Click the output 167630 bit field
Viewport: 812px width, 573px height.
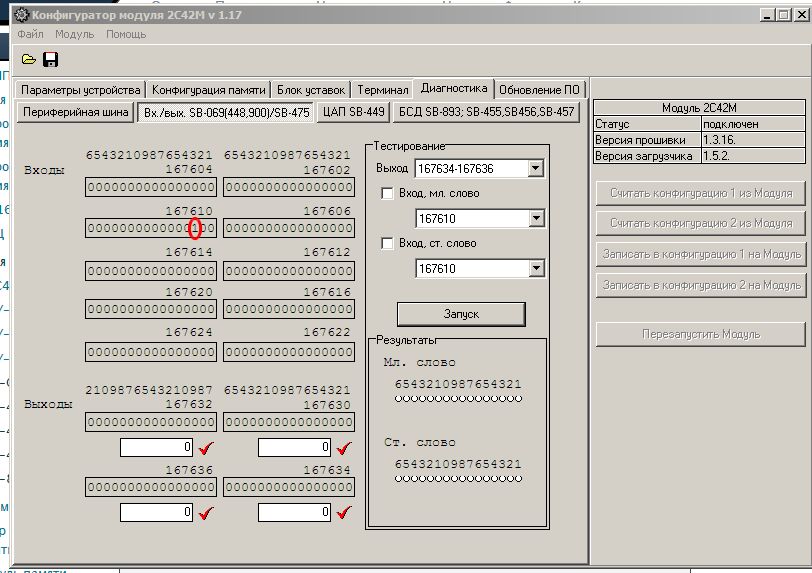[x=289, y=422]
